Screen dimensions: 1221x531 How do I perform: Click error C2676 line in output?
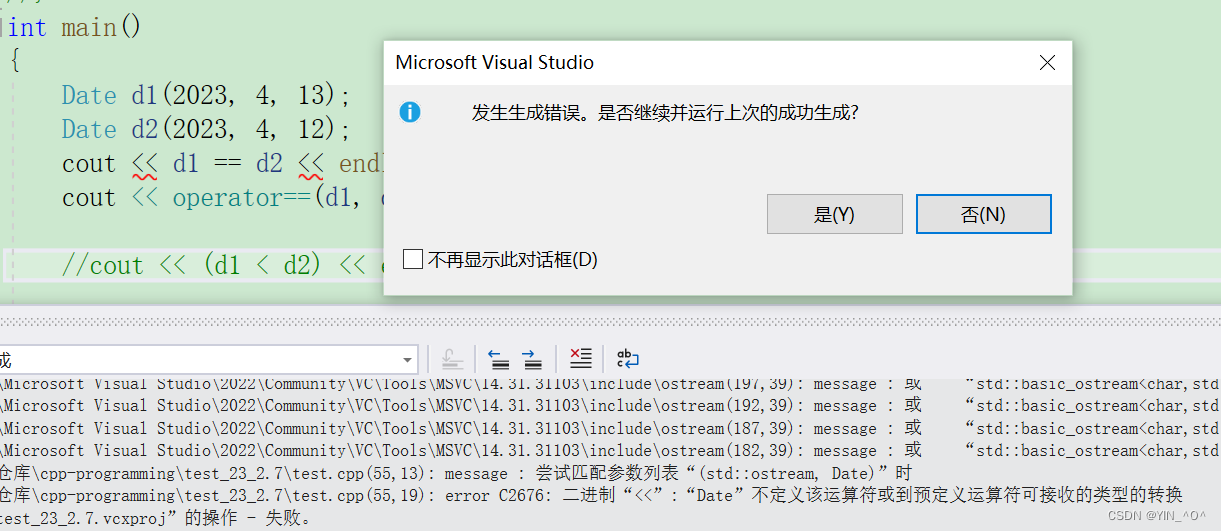pos(592,495)
